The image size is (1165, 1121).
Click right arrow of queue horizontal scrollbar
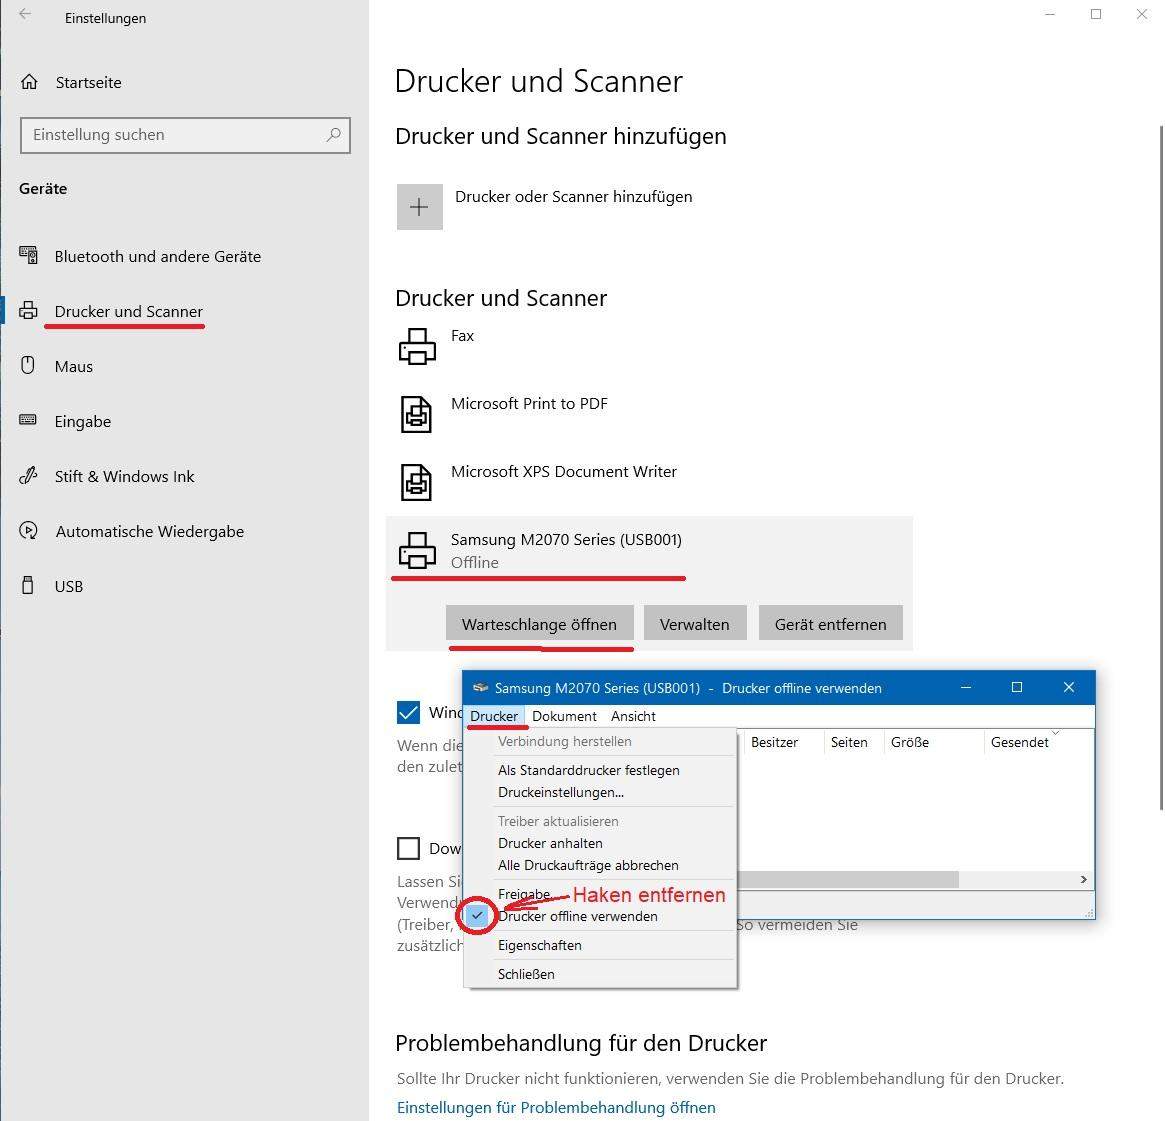1083,880
